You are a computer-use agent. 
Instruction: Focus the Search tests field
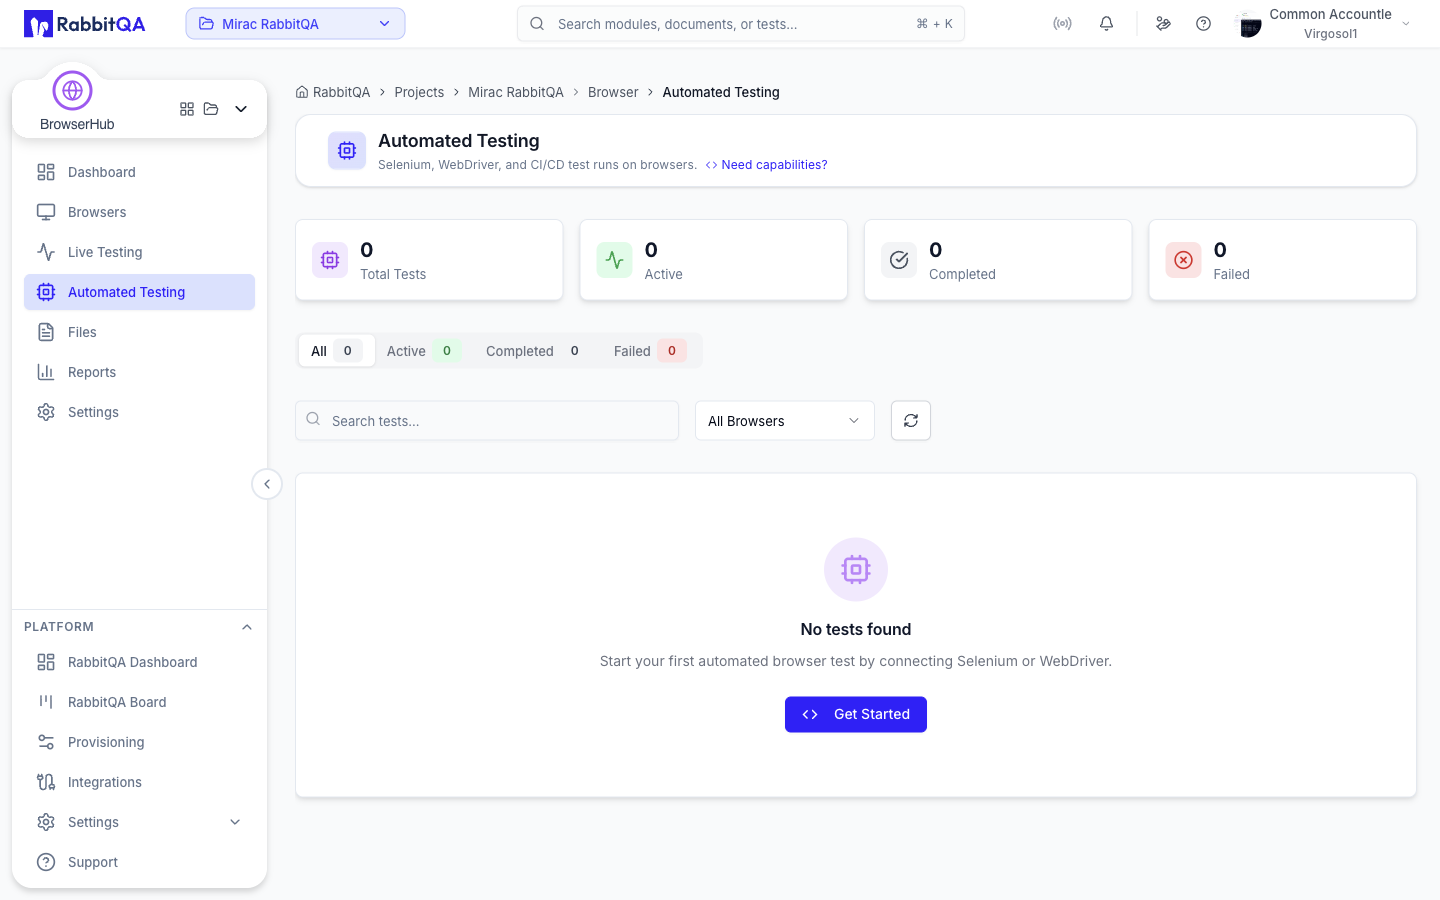487,421
